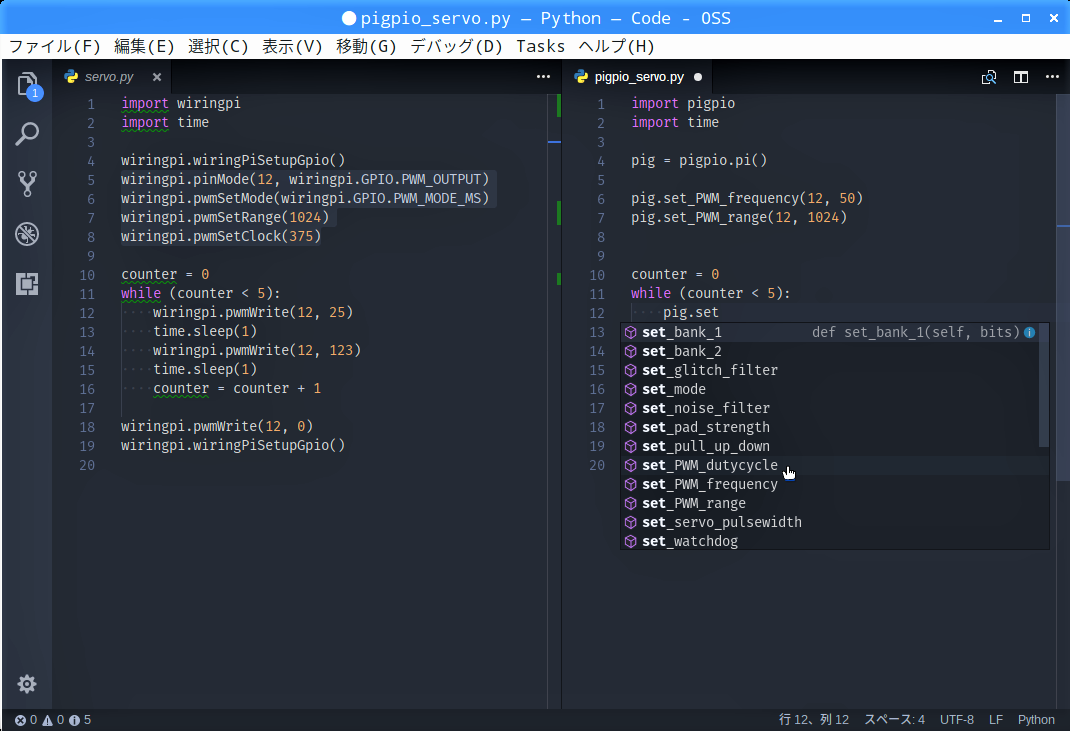Open More Actions in left editor group
This screenshot has height=731, width=1070.
tap(543, 76)
